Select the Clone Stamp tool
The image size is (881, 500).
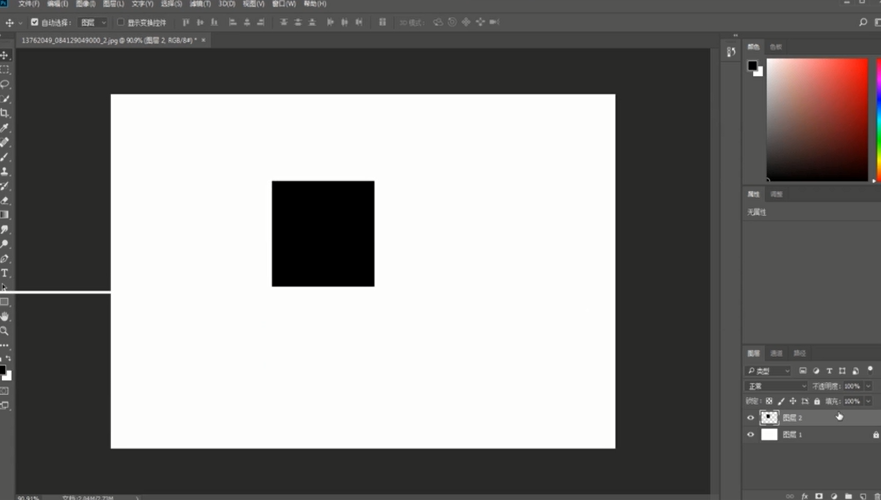point(4,171)
